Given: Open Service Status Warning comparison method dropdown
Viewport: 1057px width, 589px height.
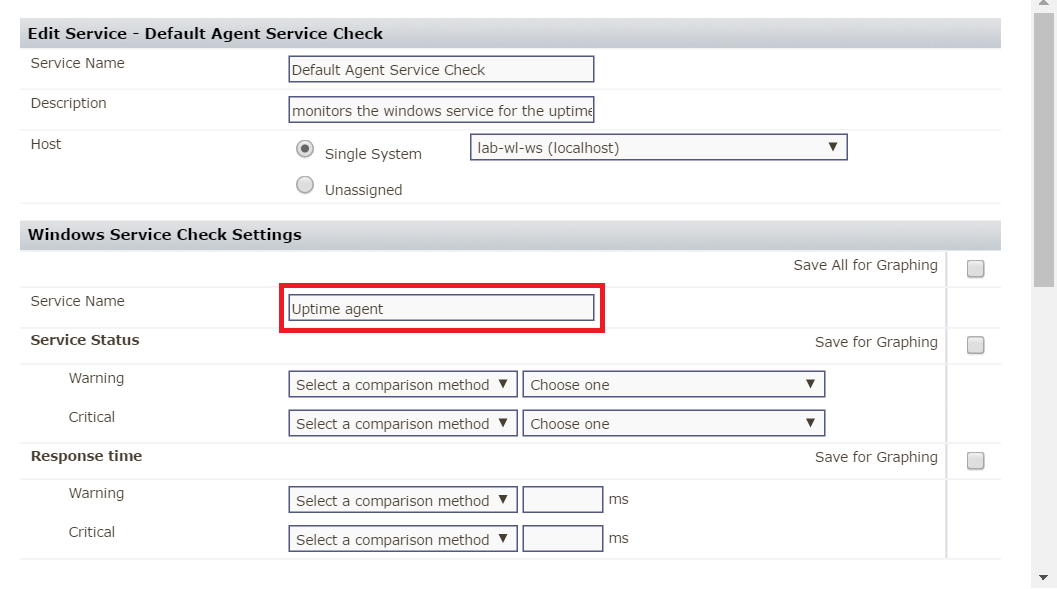Looking at the screenshot, I should (x=403, y=385).
